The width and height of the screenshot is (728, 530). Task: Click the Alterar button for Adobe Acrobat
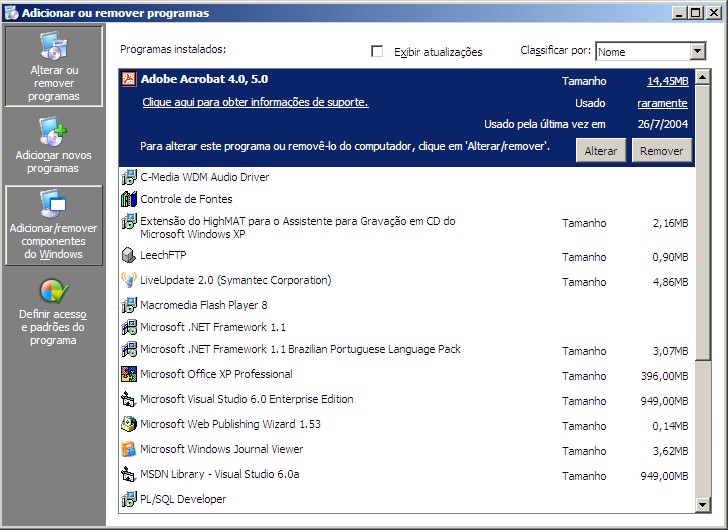601,151
